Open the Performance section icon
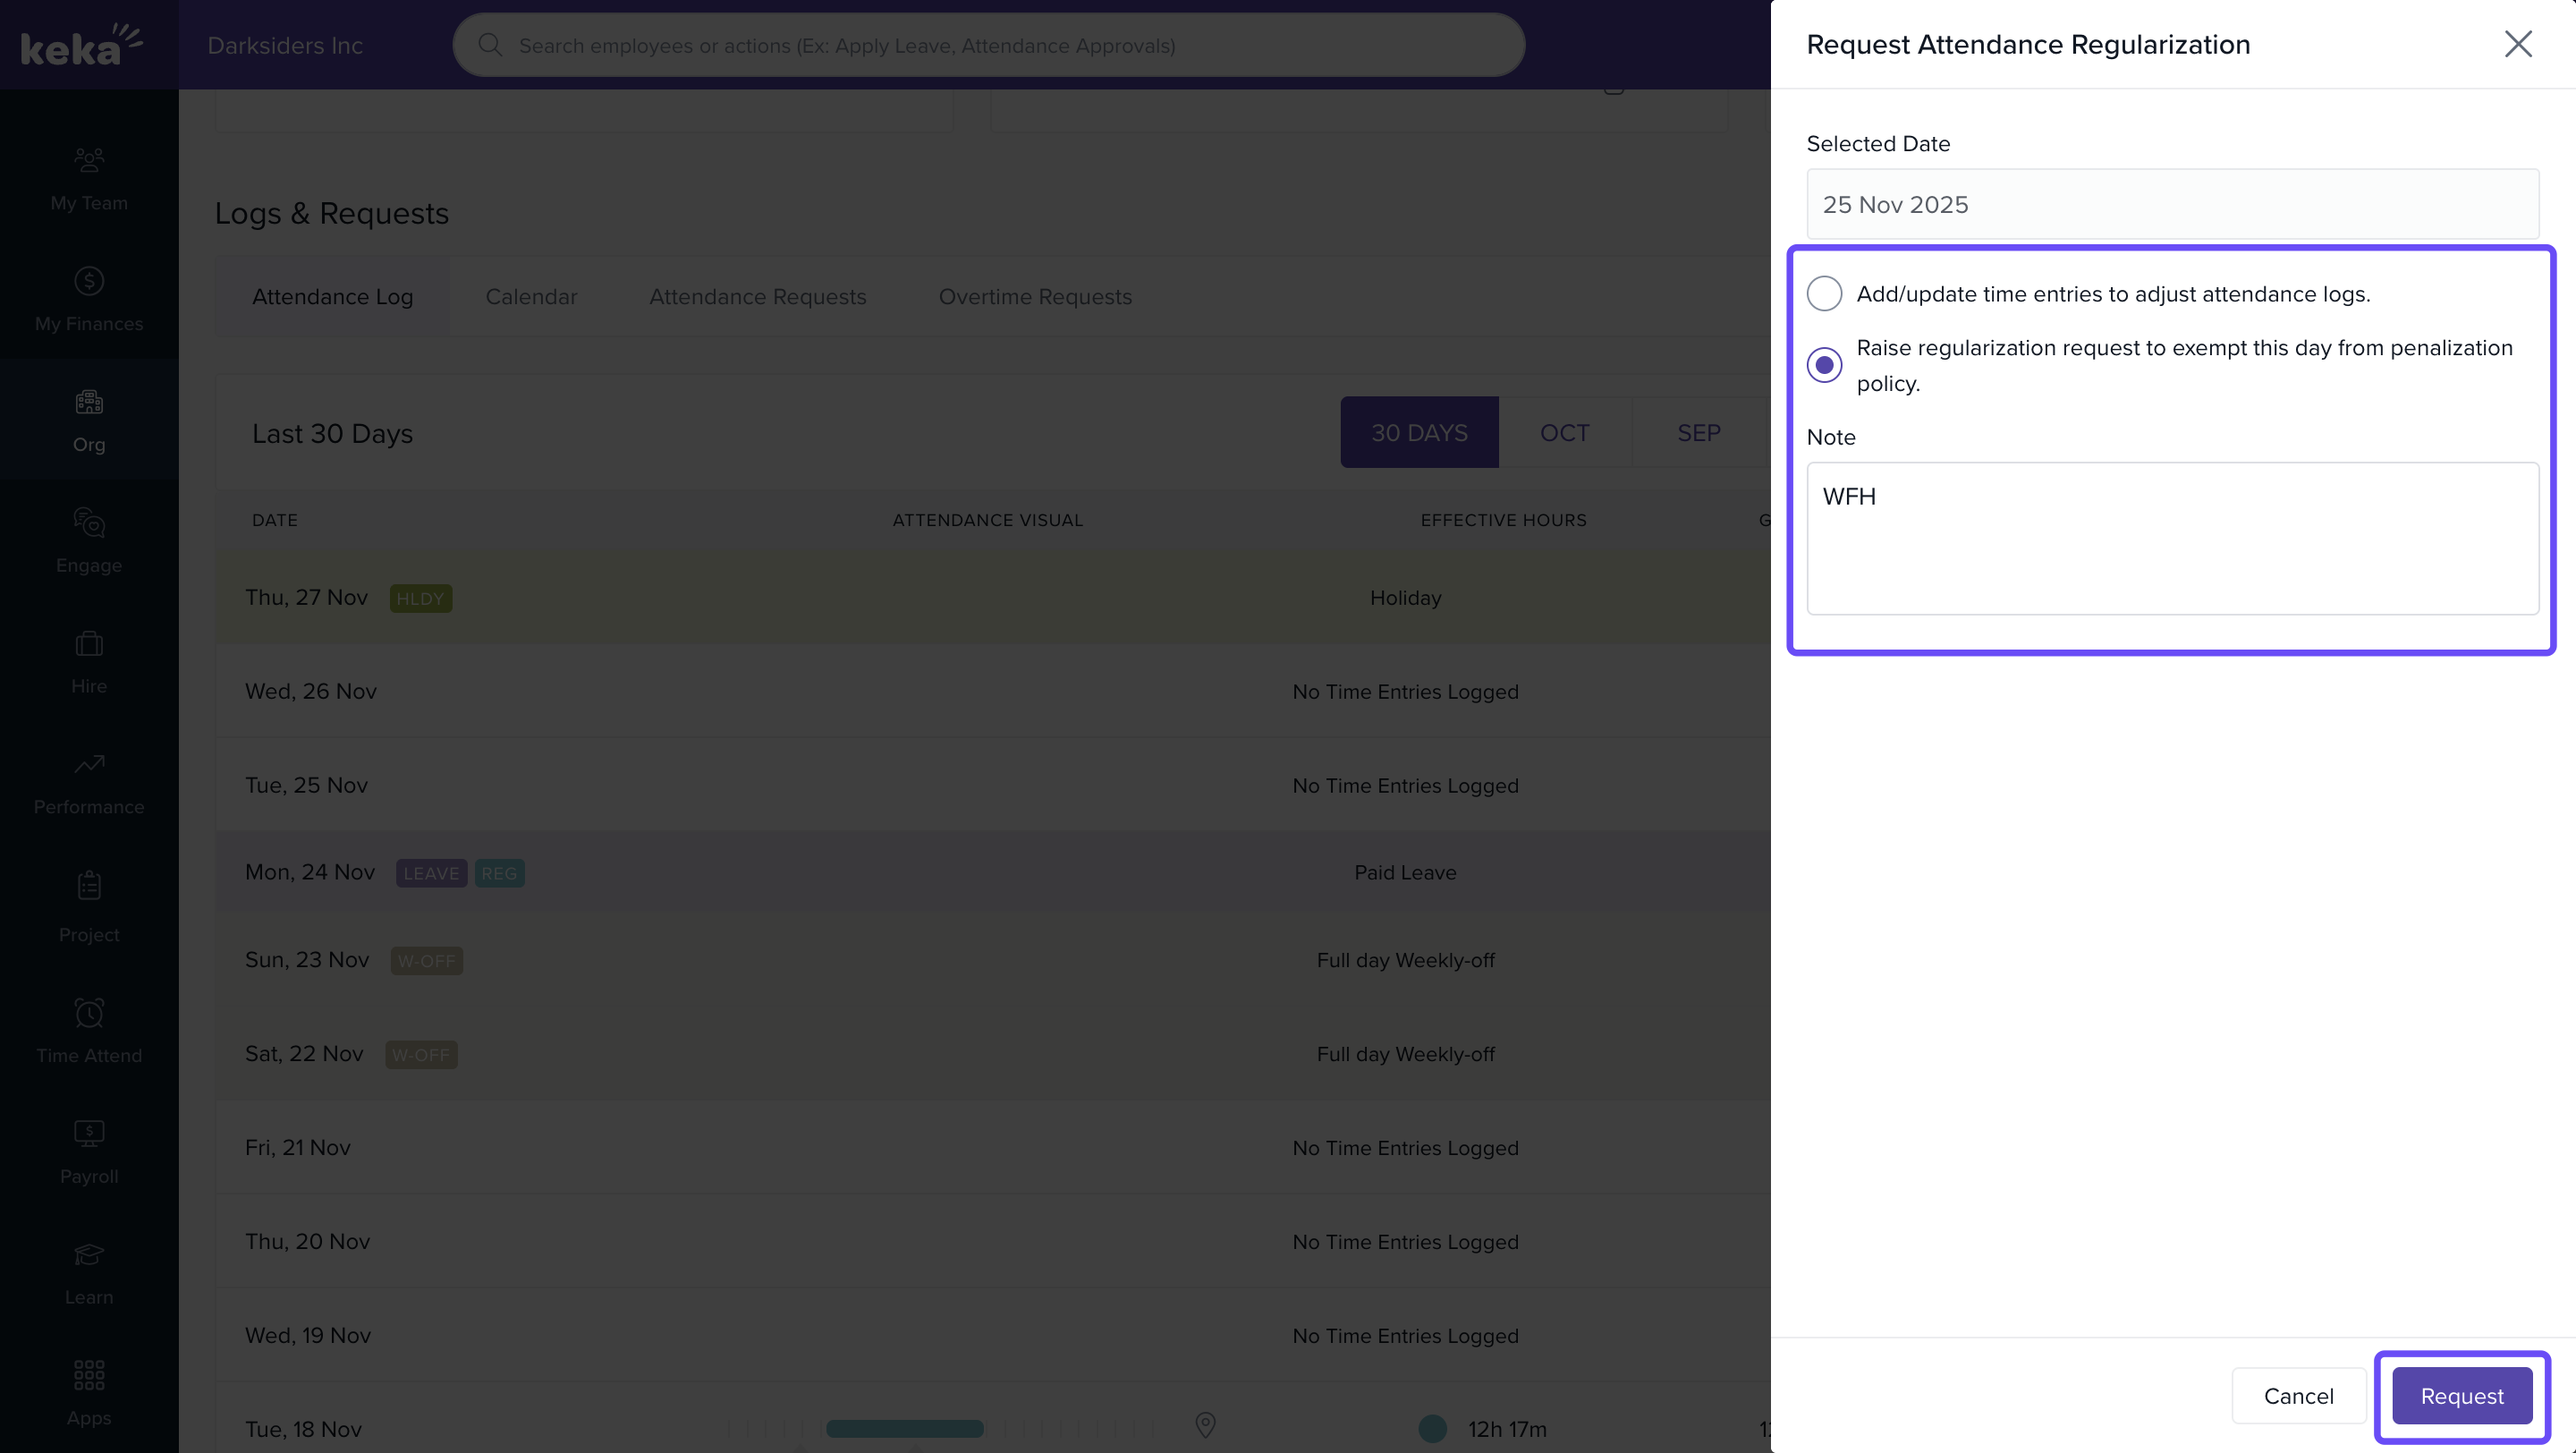Image resolution: width=2576 pixels, height=1453 pixels. point(89,765)
